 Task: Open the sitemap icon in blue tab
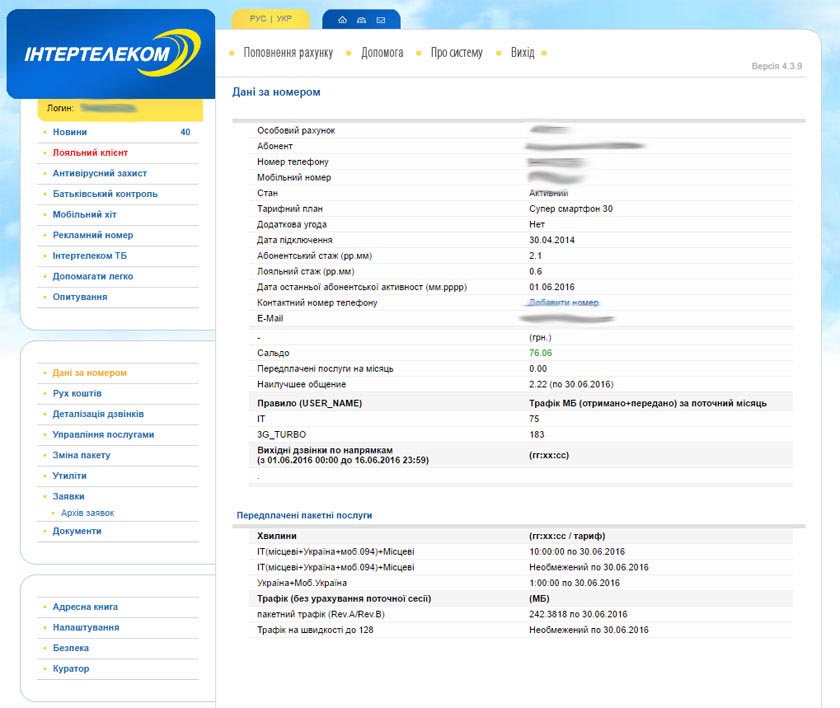coord(362,20)
